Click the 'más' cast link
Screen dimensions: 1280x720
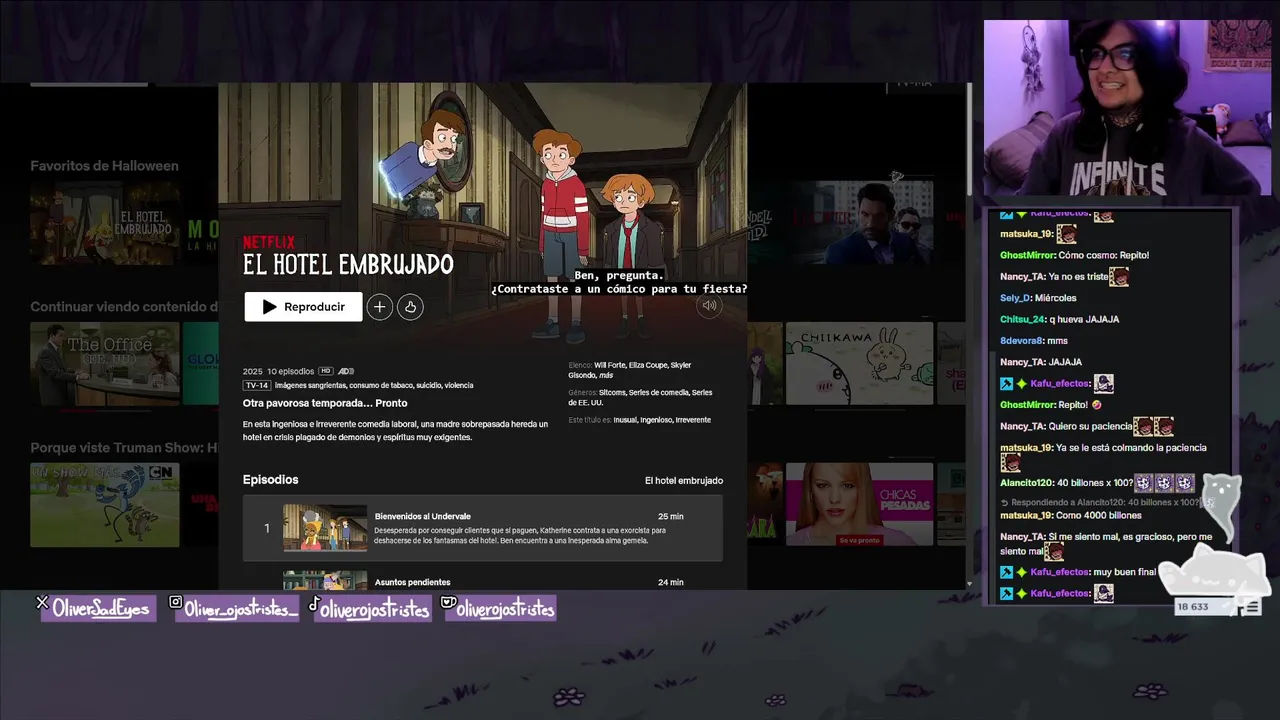point(606,375)
